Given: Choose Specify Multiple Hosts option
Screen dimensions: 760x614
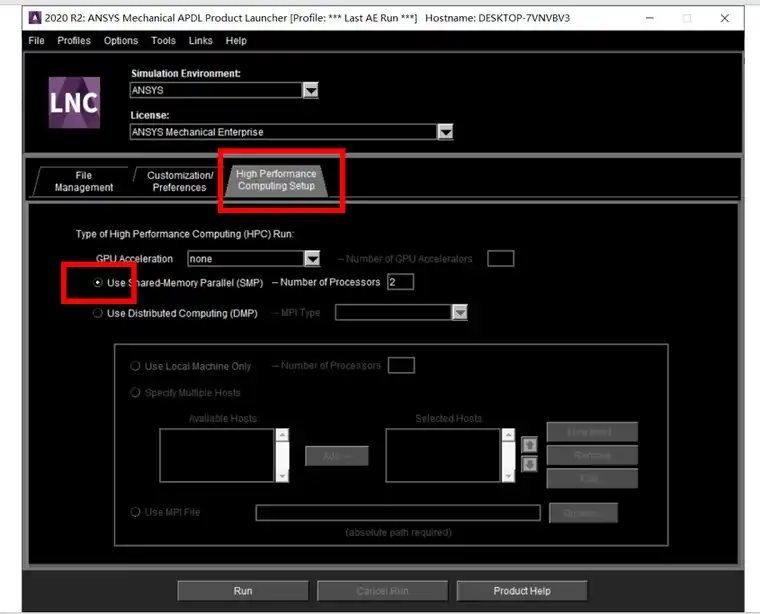Looking at the screenshot, I should pyautogui.click(x=136, y=393).
